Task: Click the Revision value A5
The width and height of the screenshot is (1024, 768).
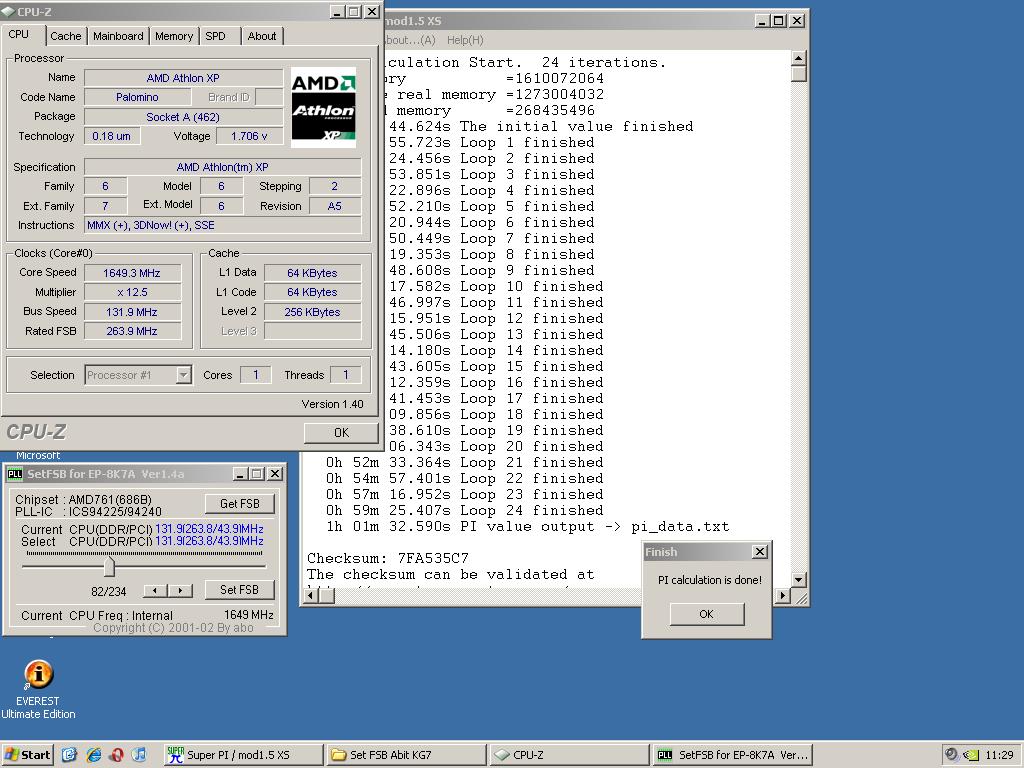Action: 334,206
